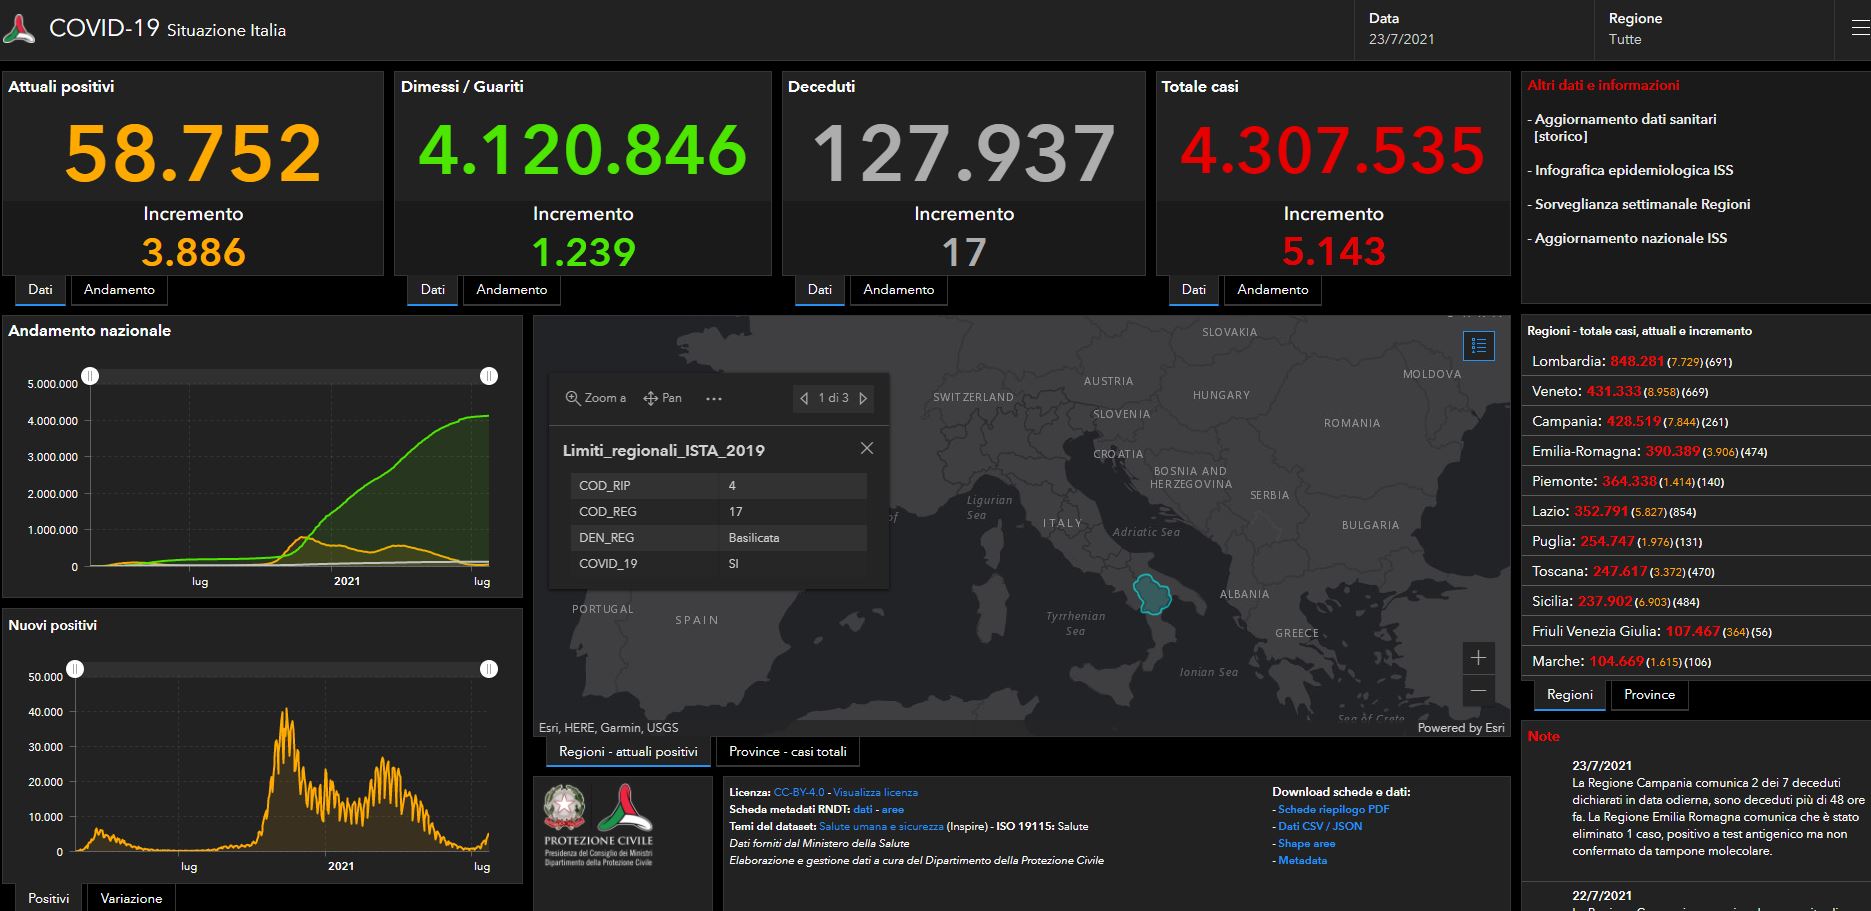Select Province - casi totali map tab
The height and width of the screenshot is (911, 1871).
click(787, 752)
